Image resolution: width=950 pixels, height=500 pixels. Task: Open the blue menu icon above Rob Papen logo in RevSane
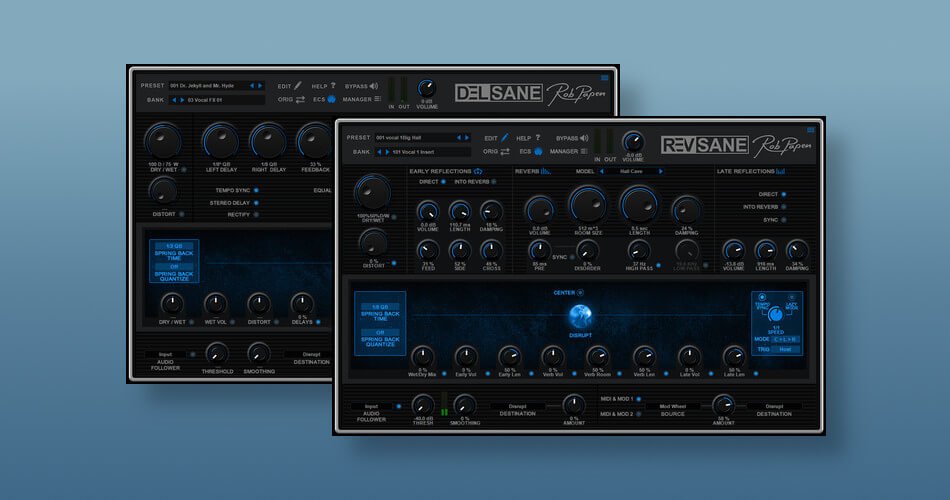coord(810,129)
